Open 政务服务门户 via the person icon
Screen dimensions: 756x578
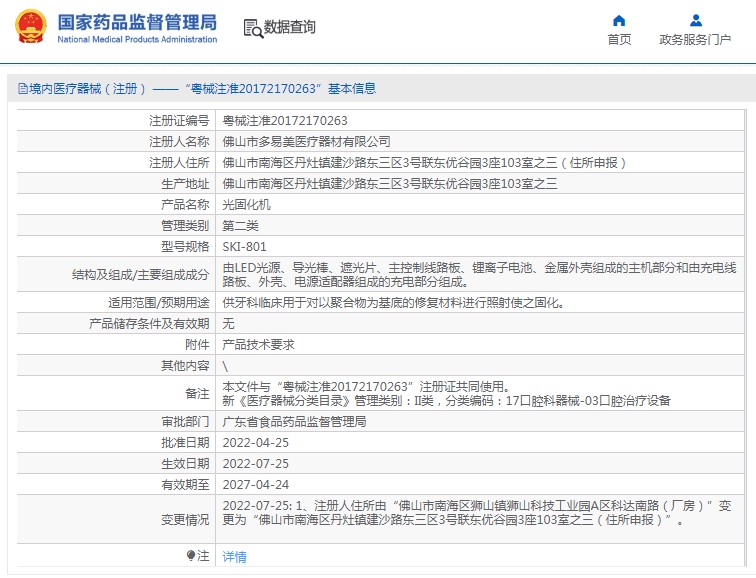(695, 20)
